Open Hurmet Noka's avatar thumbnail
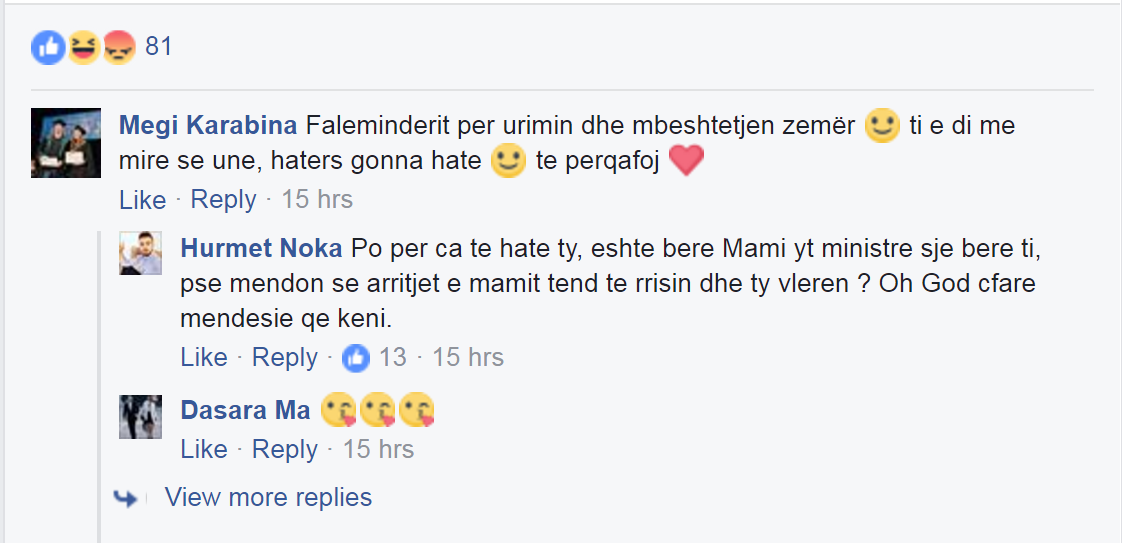The width and height of the screenshot is (1122, 543). point(141,252)
